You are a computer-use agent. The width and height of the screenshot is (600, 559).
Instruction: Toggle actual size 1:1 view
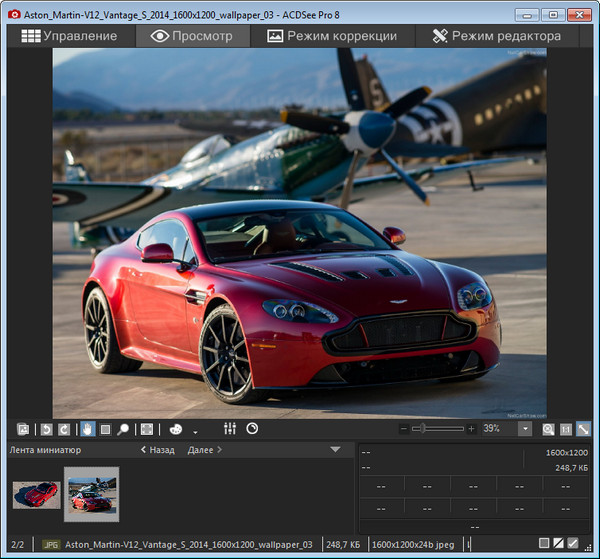pos(566,429)
